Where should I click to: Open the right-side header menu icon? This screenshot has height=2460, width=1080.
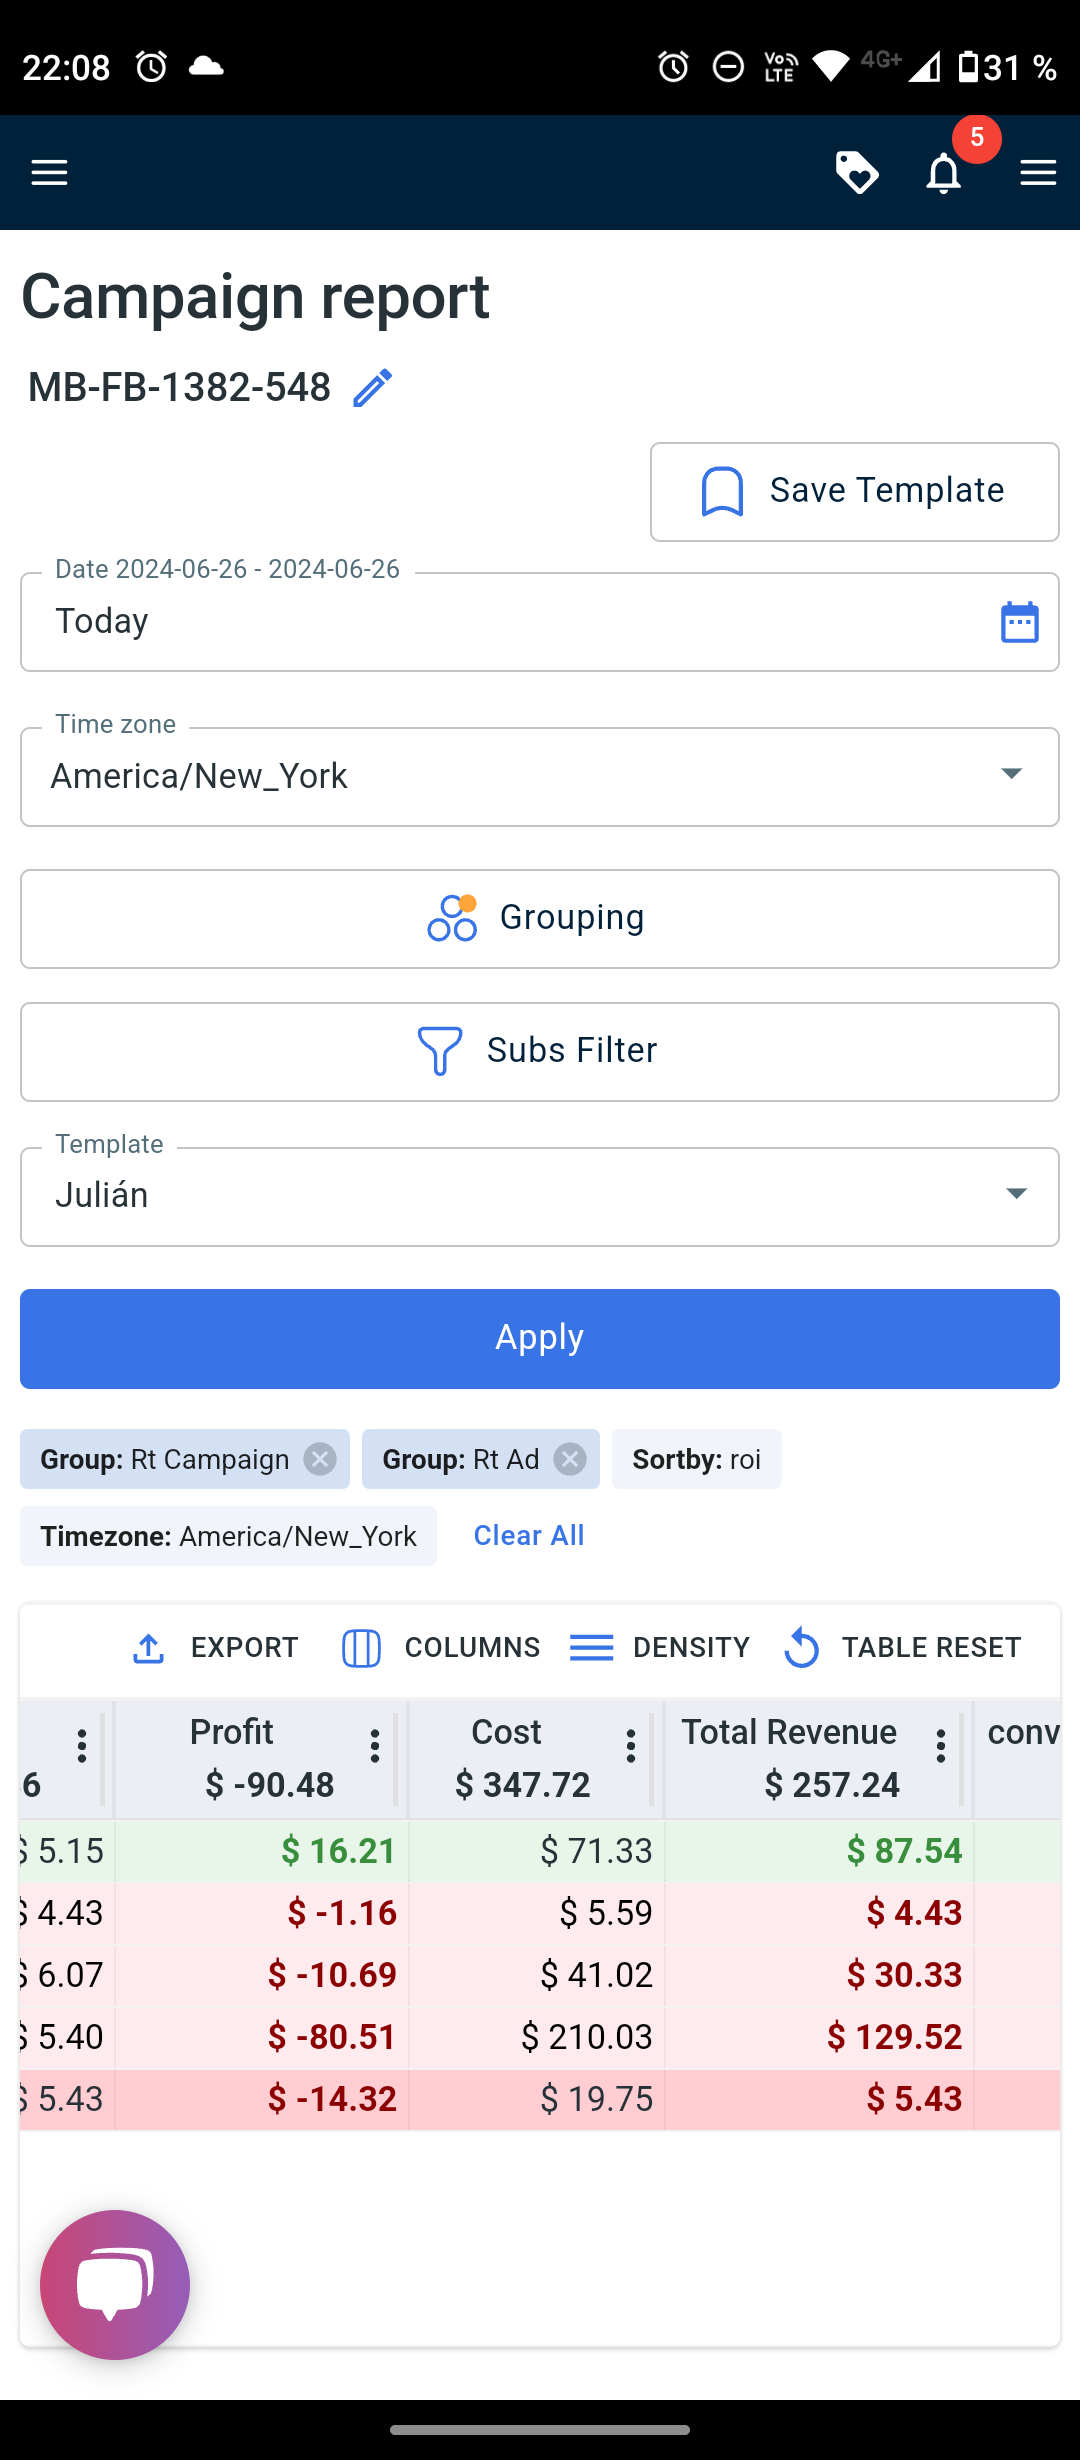point(1038,173)
